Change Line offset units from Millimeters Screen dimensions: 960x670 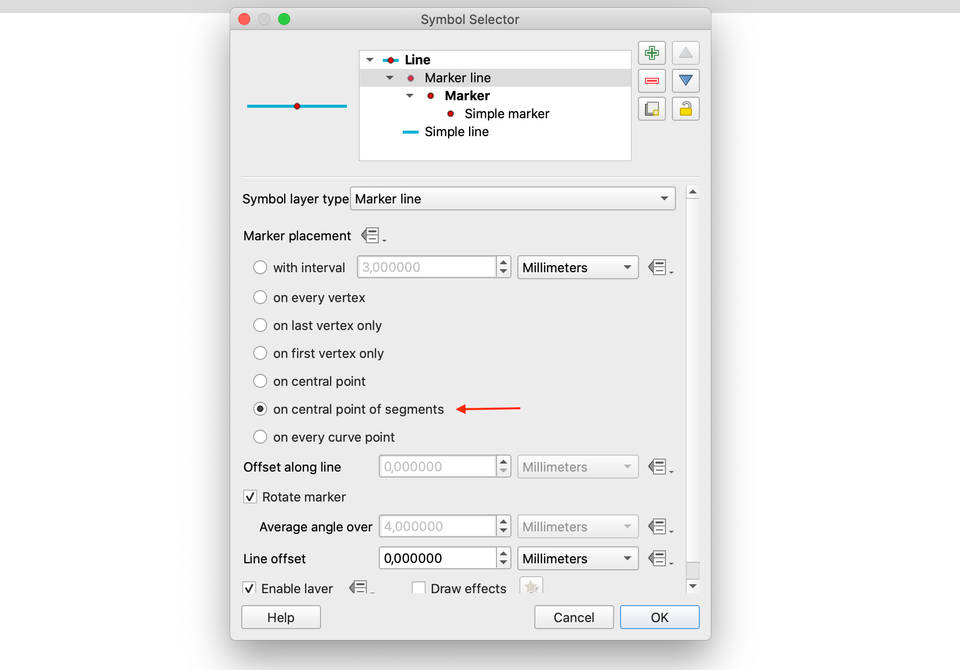point(577,558)
